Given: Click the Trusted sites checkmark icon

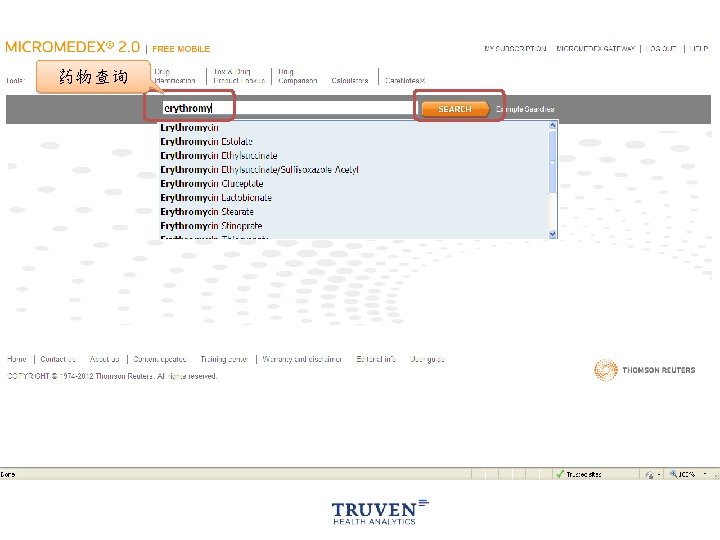Looking at the screenshot, I should click(x=559, y=474).
